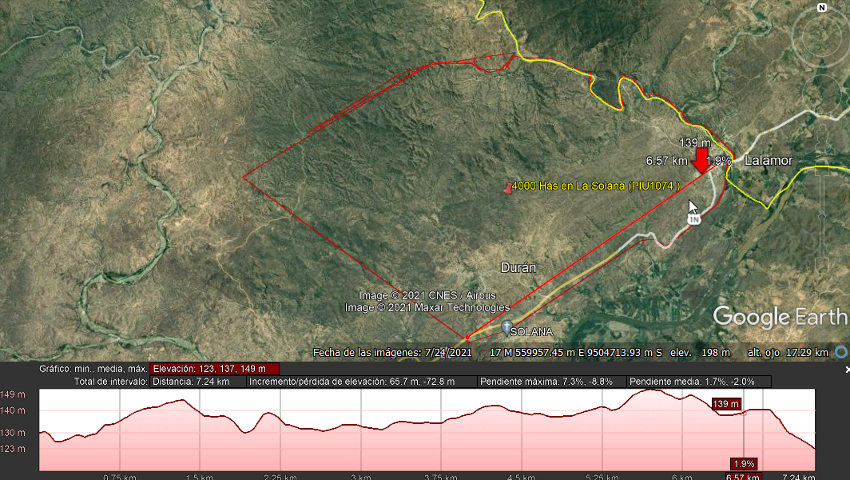Click the streaming status circle icon
The height and width of the screenshot is (480, 850).
pos(841,352)
